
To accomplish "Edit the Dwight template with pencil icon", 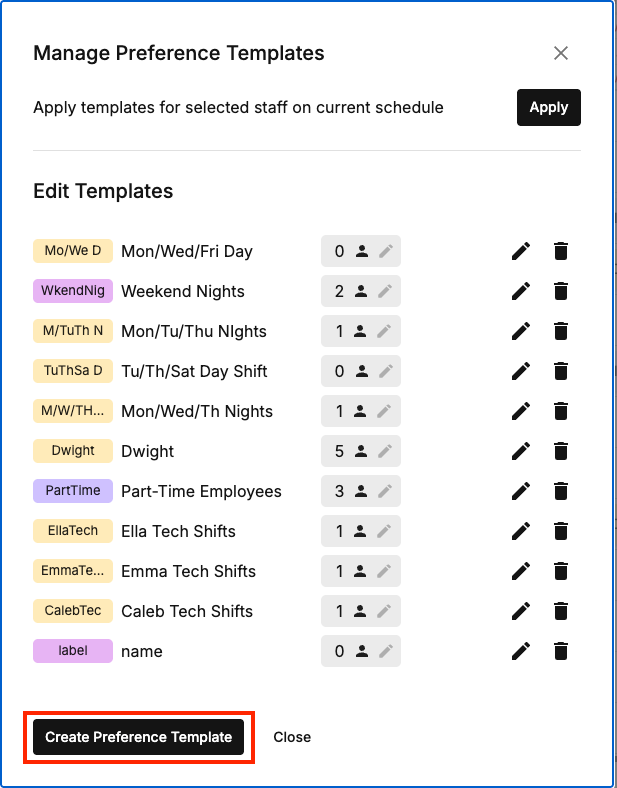I will (520, 451).
